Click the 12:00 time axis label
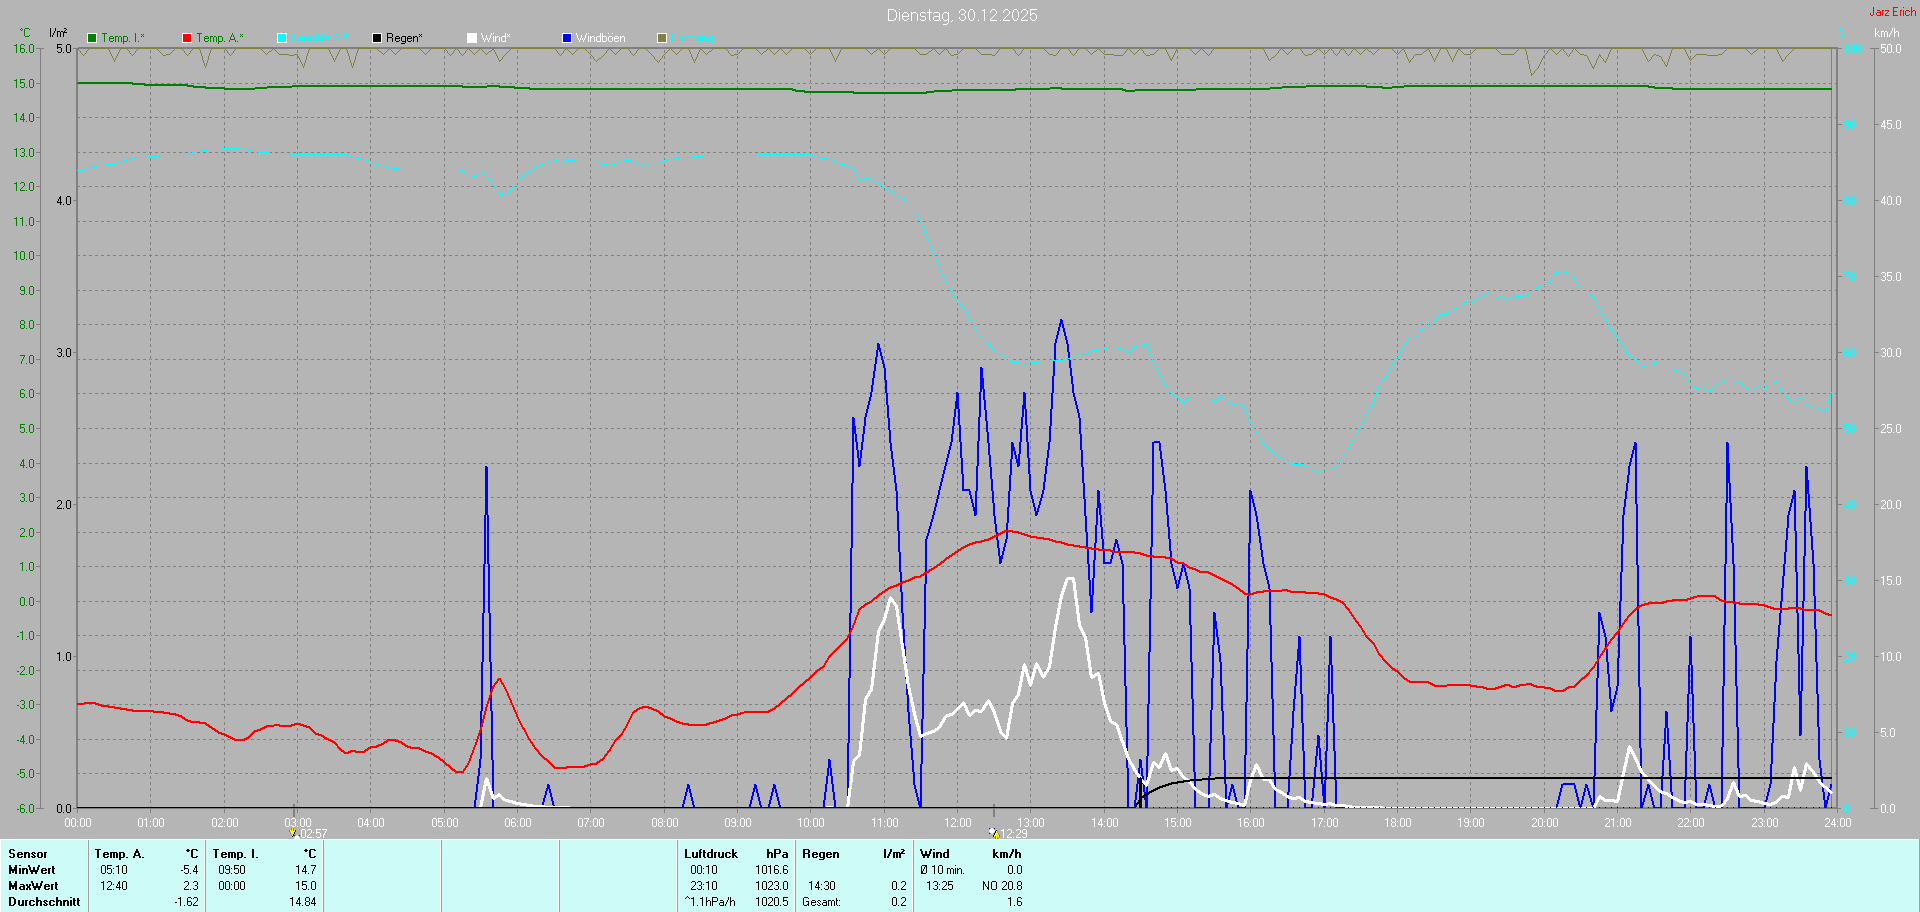1920x912 pixels. [x=958, y=823]
